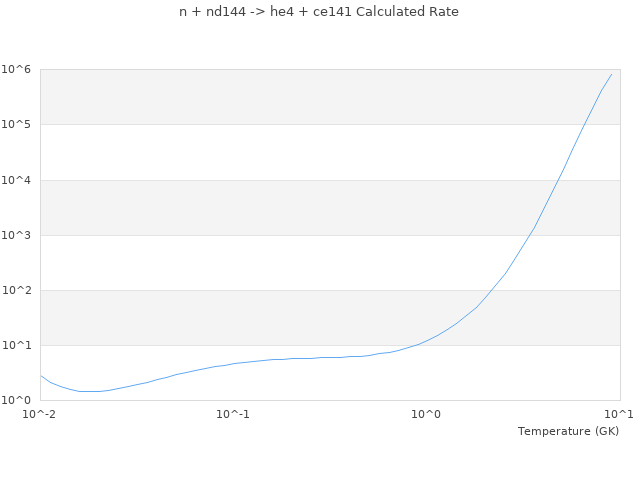Click the blue curve's leftmost starting point
The height and width of the screenshot is (480, 640).
(41, 376)
